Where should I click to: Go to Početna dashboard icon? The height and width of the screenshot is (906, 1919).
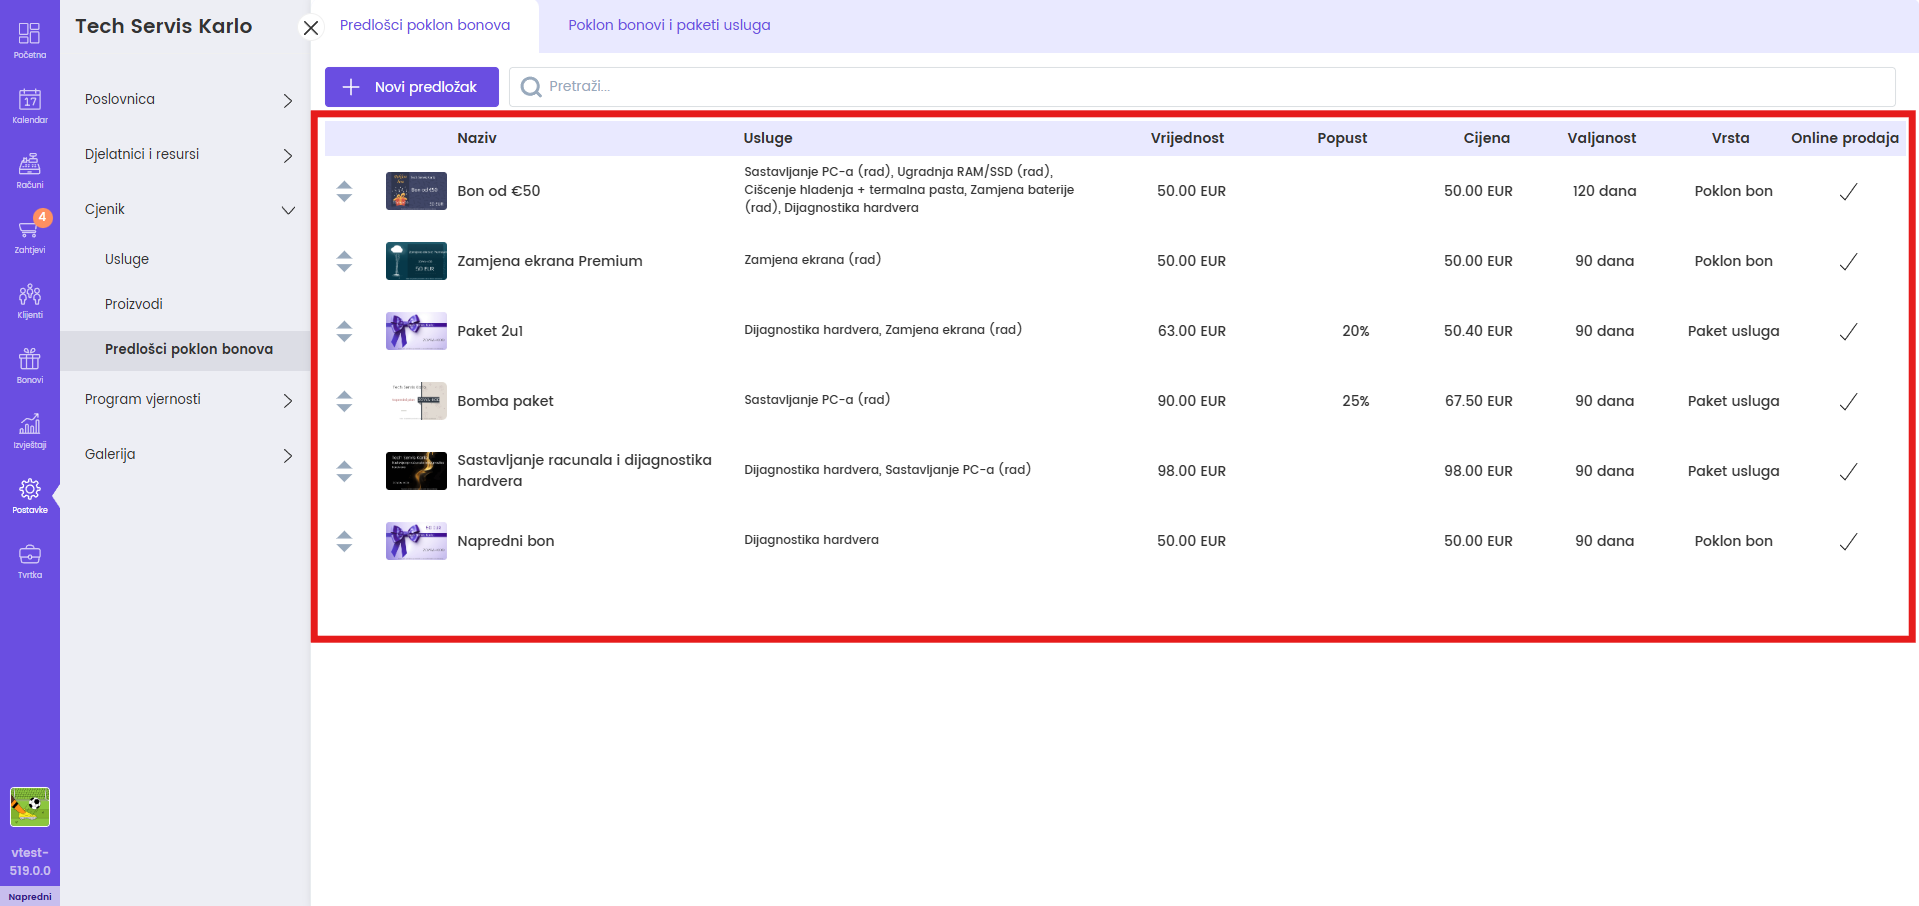[30, 40]
